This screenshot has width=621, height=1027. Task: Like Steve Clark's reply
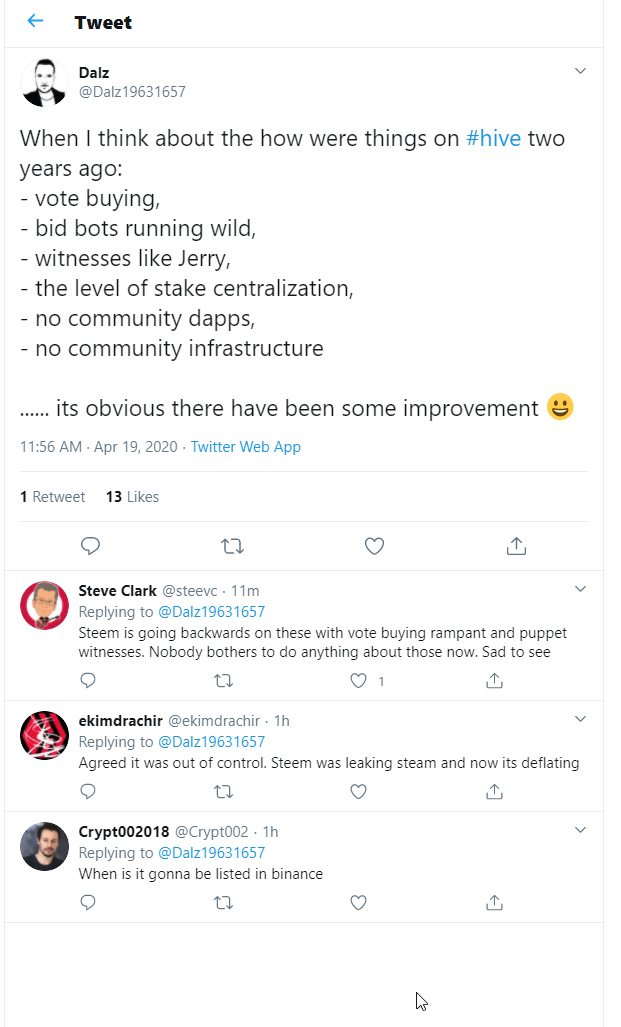(x=359, y=680)
